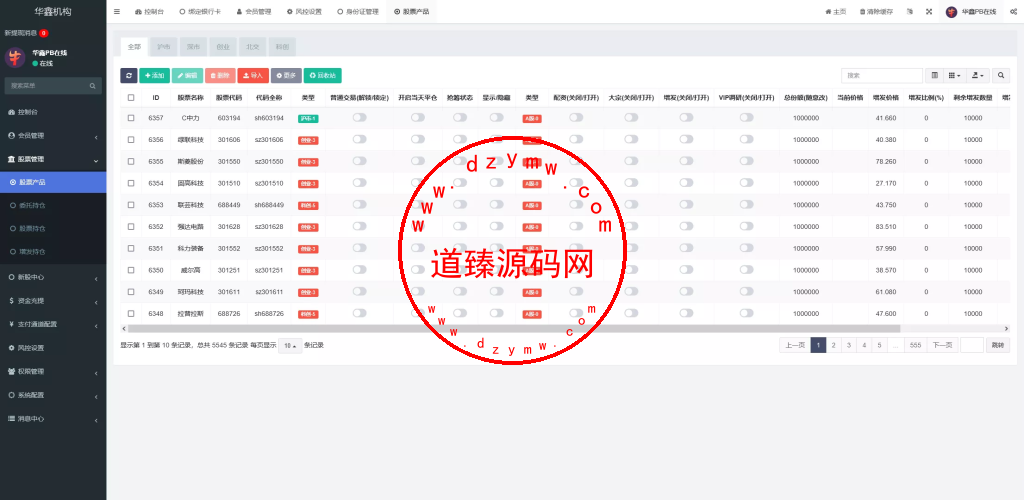
Task: Click the red new-message badge showing 0
Action: pos(43,33)
